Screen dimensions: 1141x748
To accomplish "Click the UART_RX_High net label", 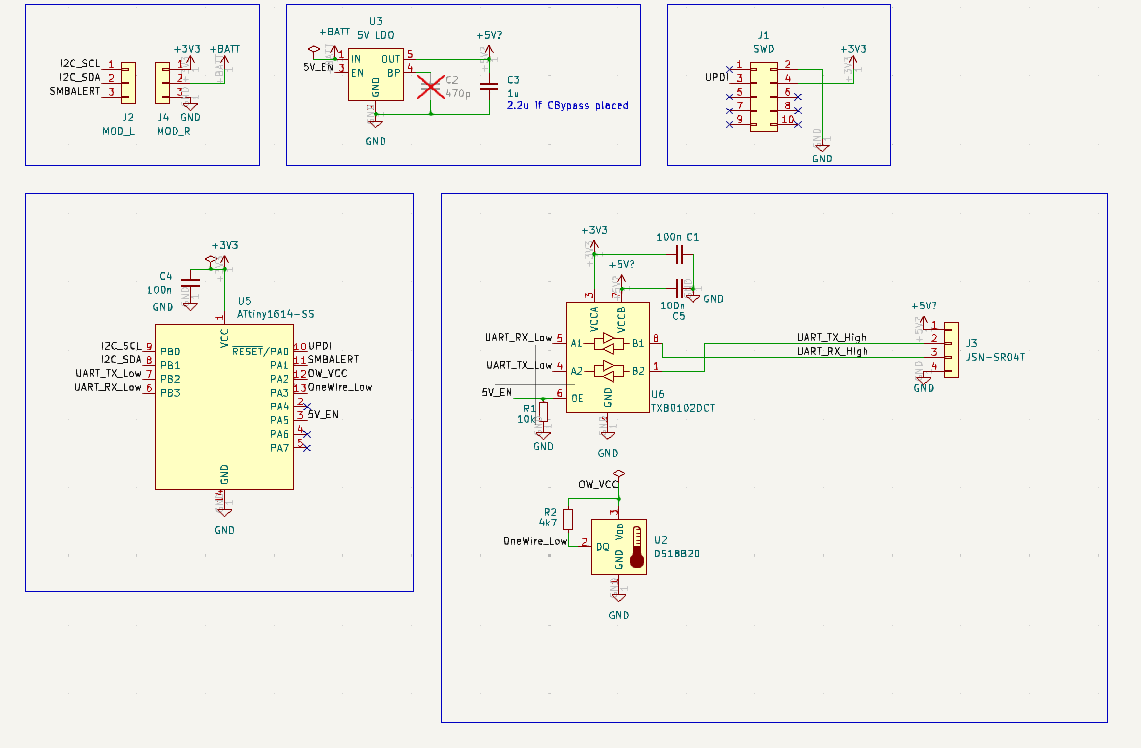I will pyautogui.click(x=831, y=351).
